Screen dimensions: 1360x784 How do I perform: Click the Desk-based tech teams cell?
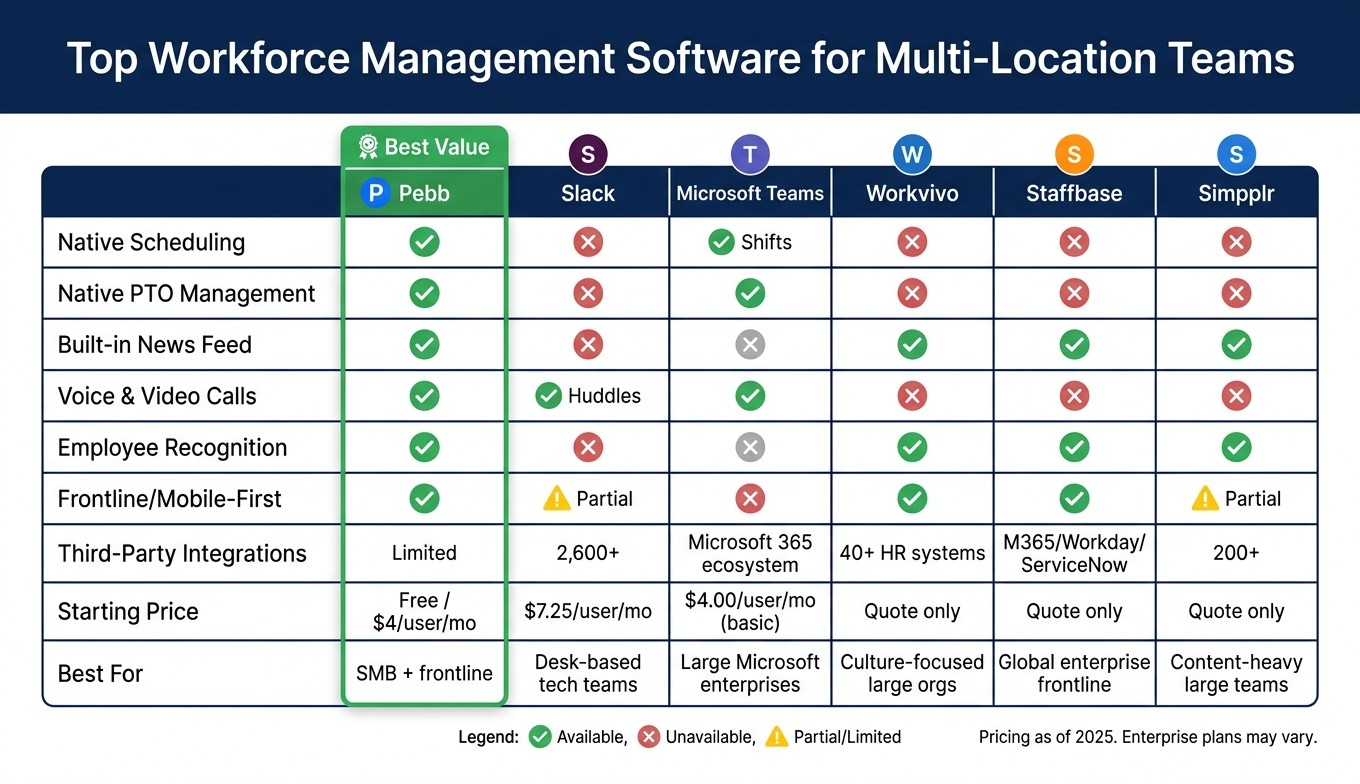click(588, 673)
